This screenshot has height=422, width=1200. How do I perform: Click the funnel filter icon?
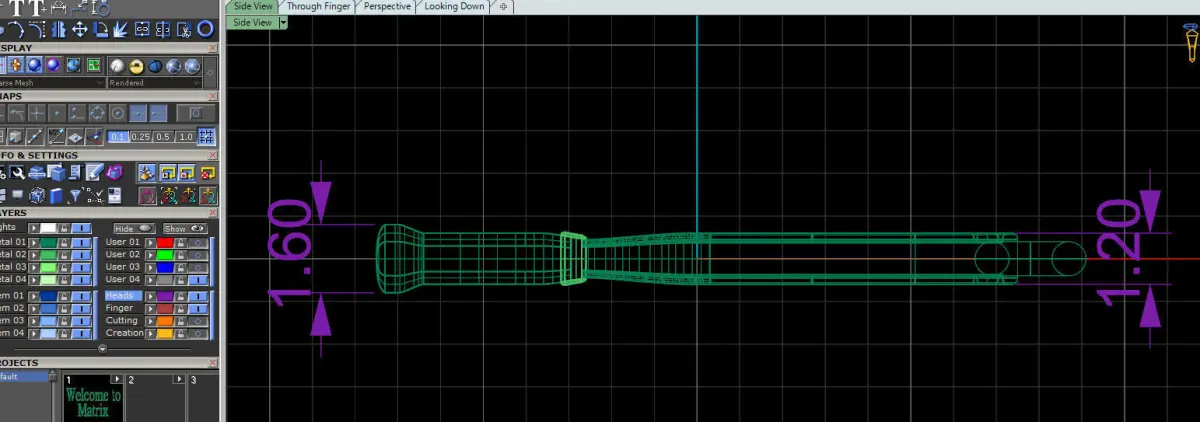(x=75, y=195)
